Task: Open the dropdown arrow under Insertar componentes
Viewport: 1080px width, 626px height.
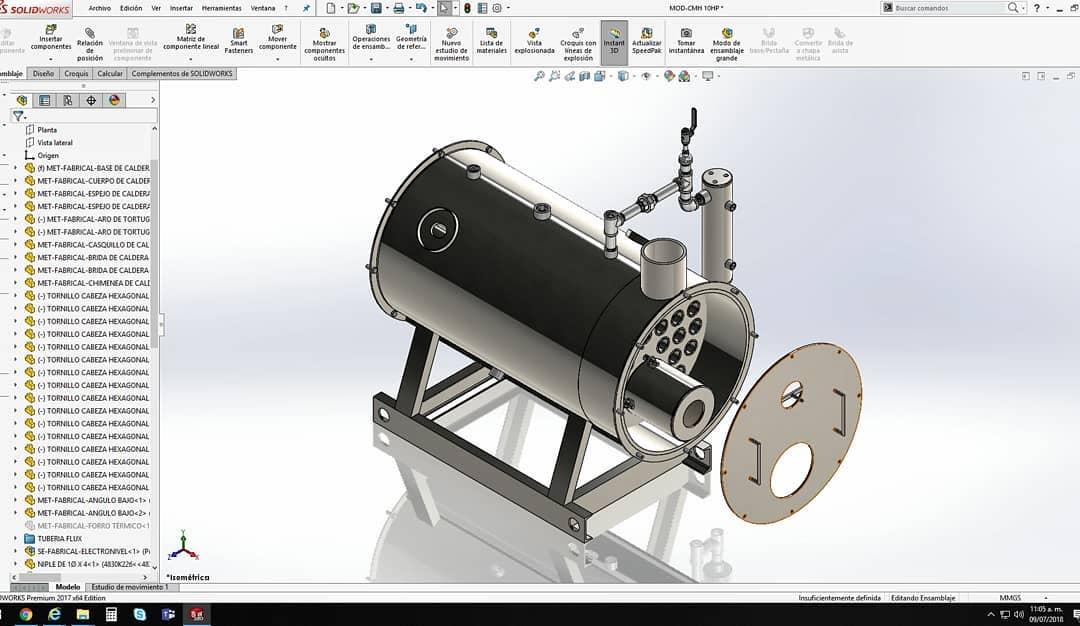Action: (x=50, y=59)
